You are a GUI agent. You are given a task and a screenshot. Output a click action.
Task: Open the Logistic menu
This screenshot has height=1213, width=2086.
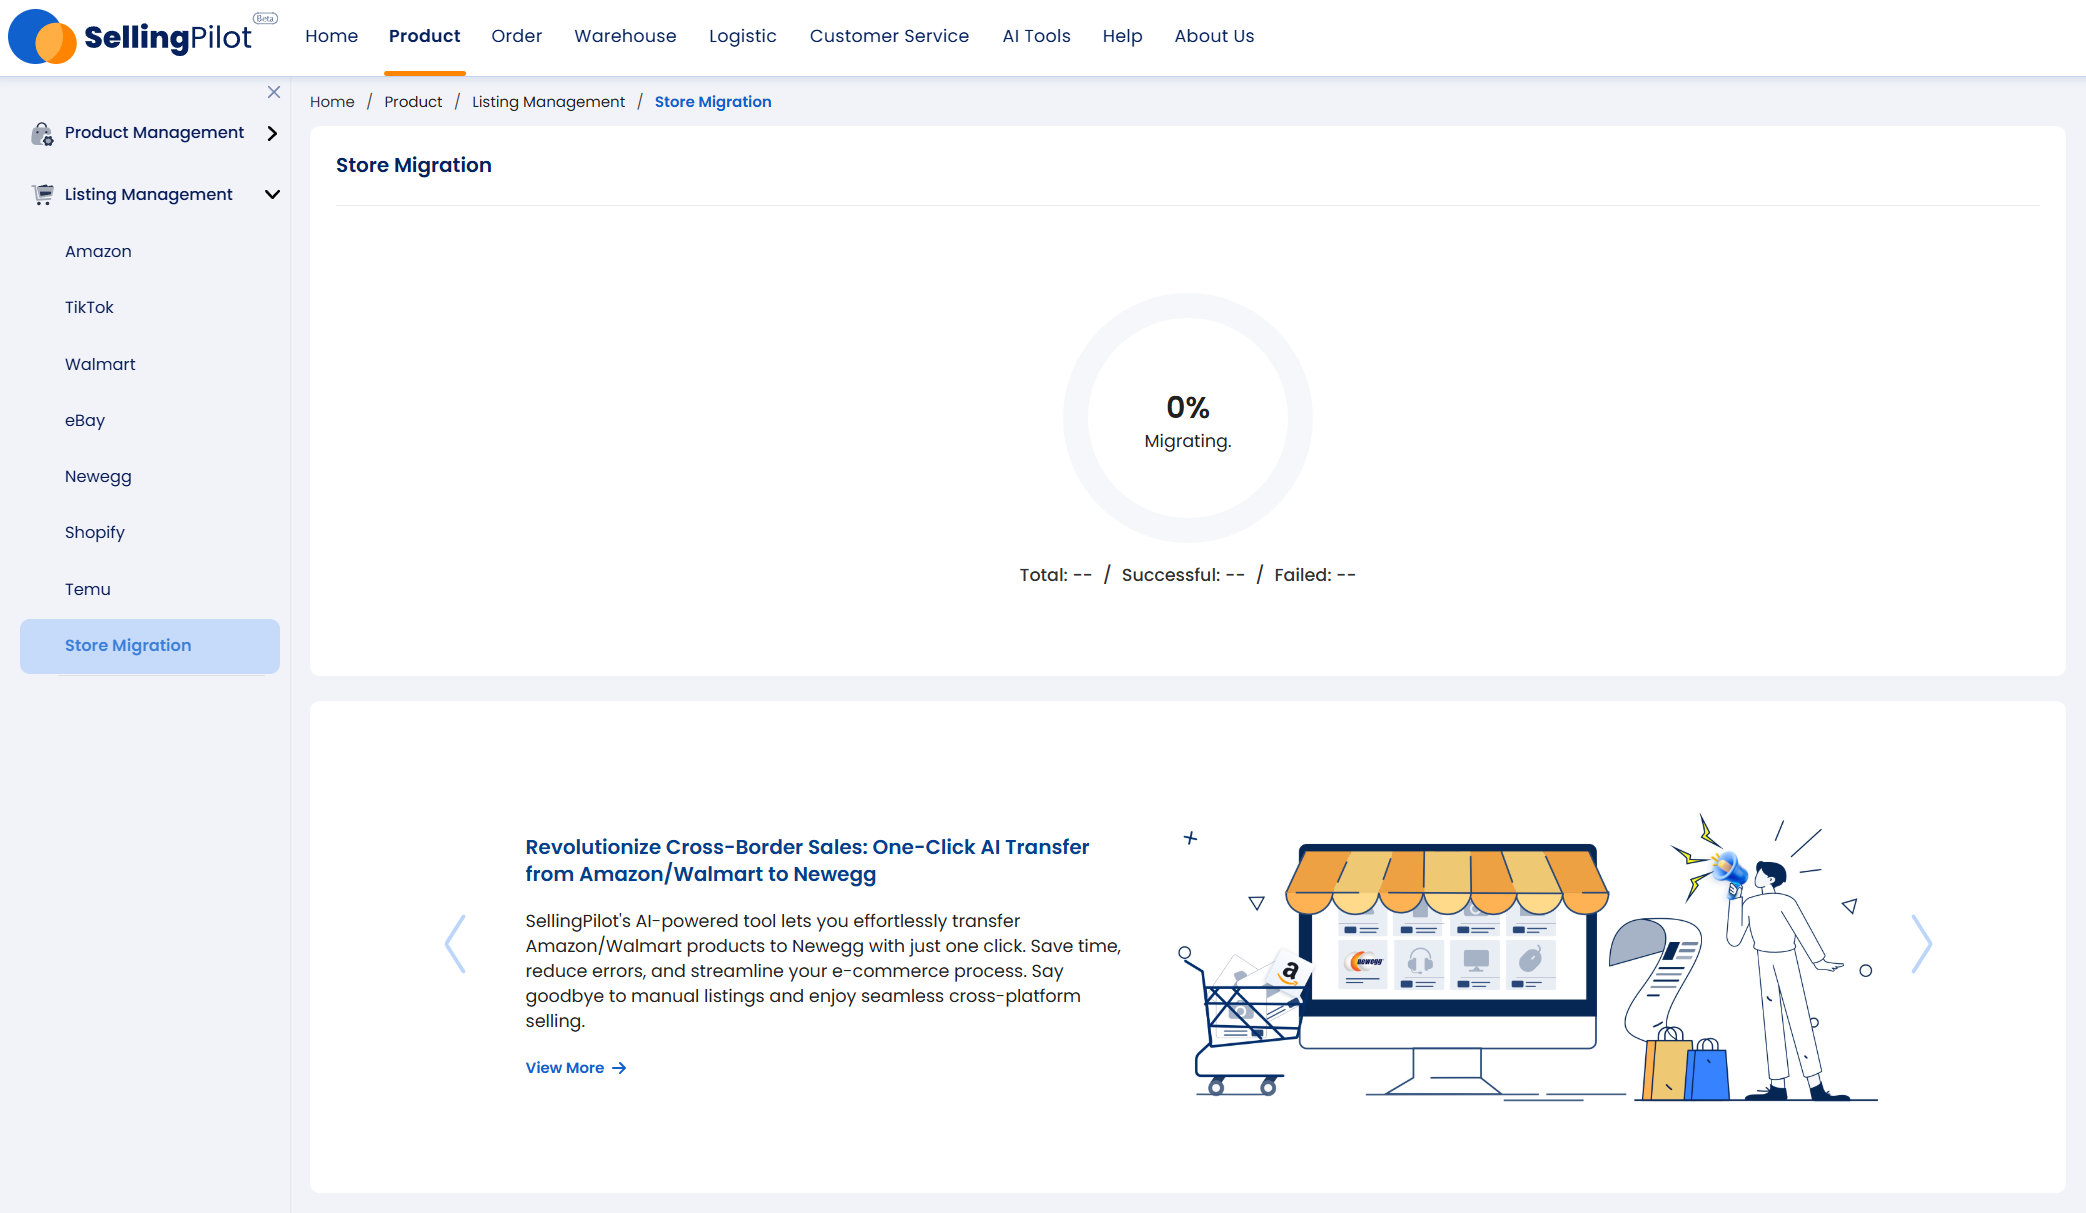coord(743,36)
